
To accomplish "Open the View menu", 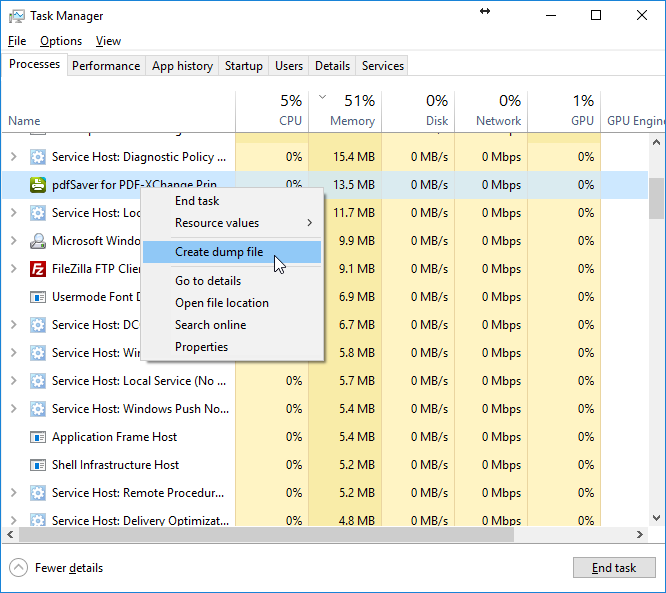I will pos(108,41).
